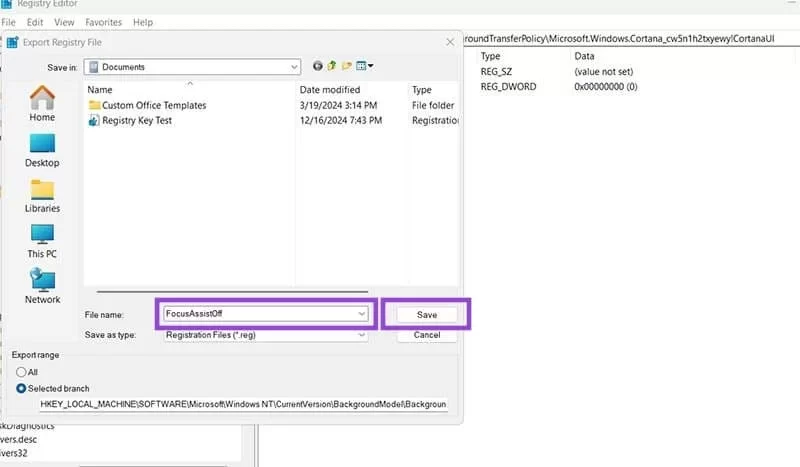Screen dimensions: 800x467
Task: Select Desktop in the places sidebar
Action: [x=42, y=150]
